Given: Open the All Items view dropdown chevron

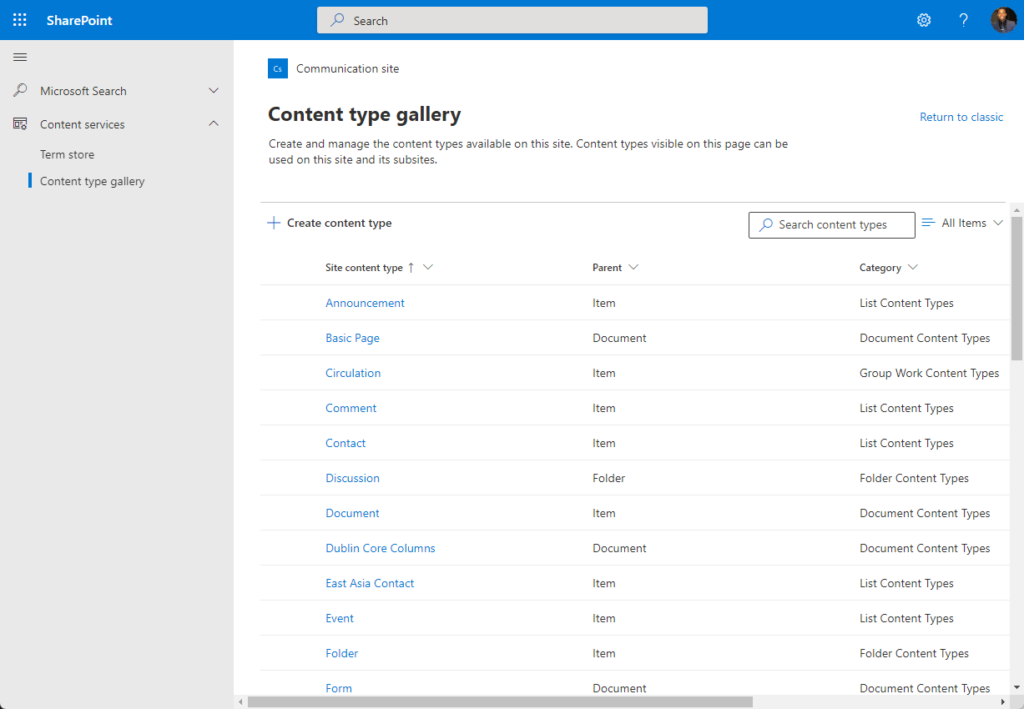Looking at the screenshot, I should click(998, 223).
